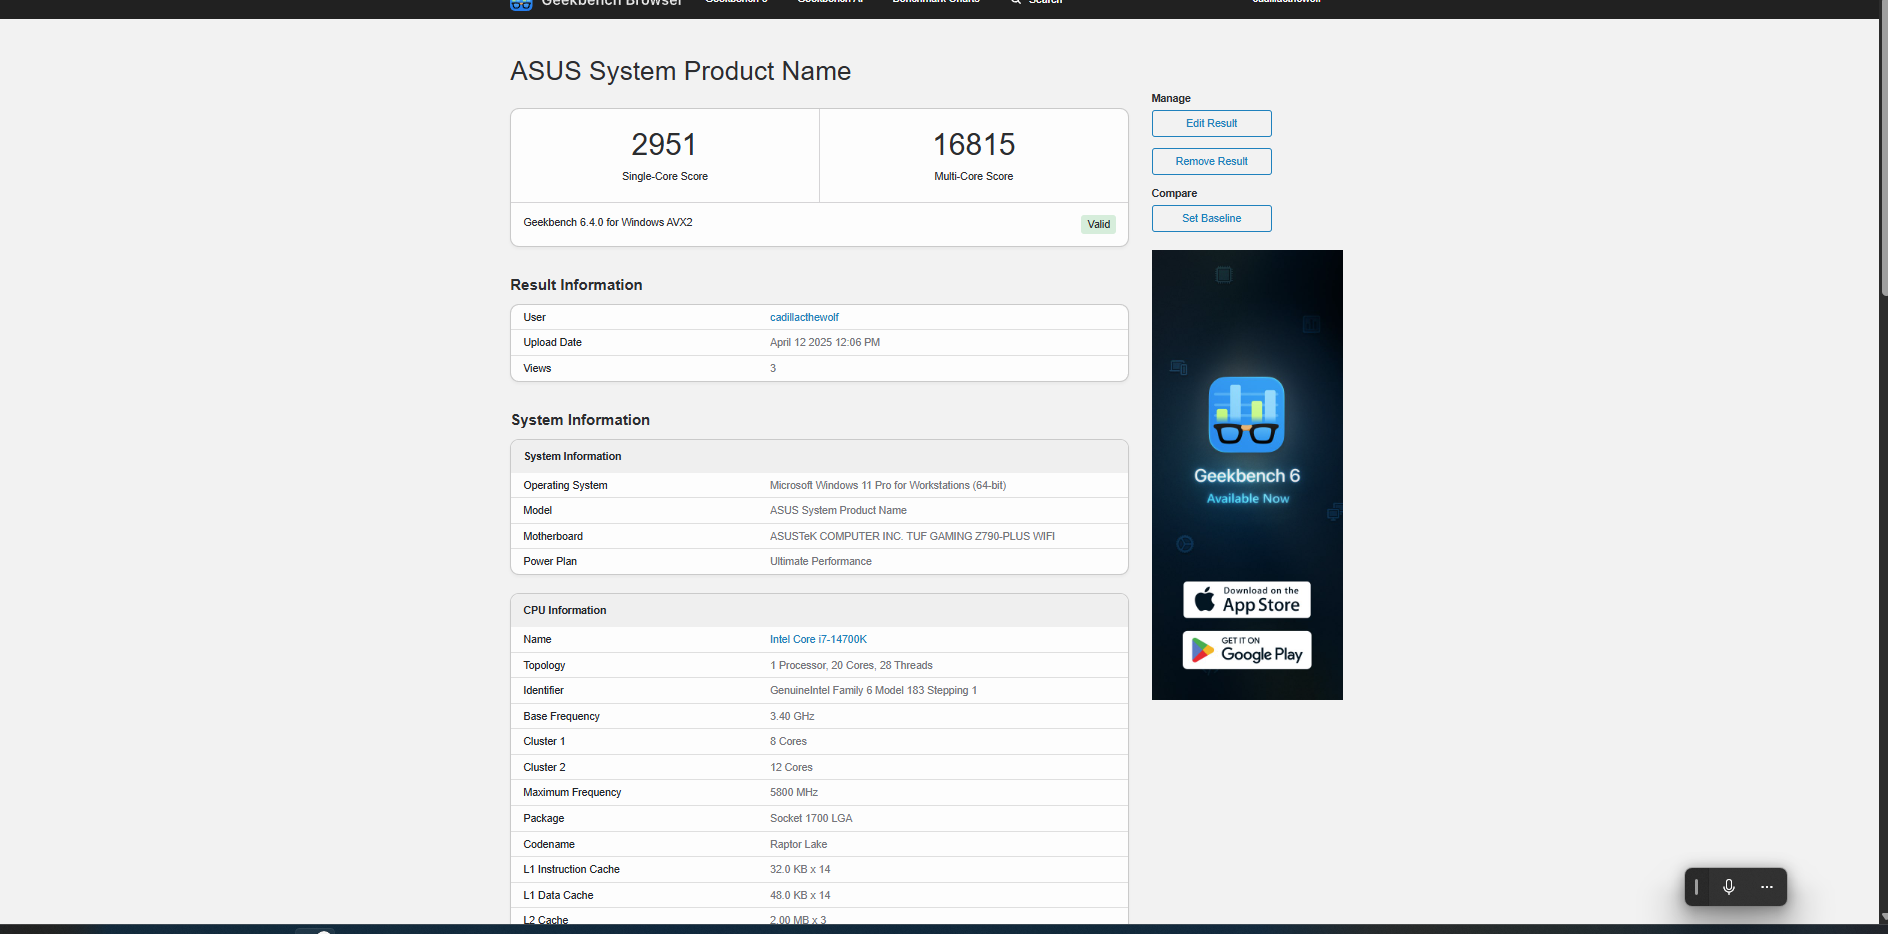Click the Compare sidebar label
Viewport: 1888px width, 934px height.
coord(1174,193)
